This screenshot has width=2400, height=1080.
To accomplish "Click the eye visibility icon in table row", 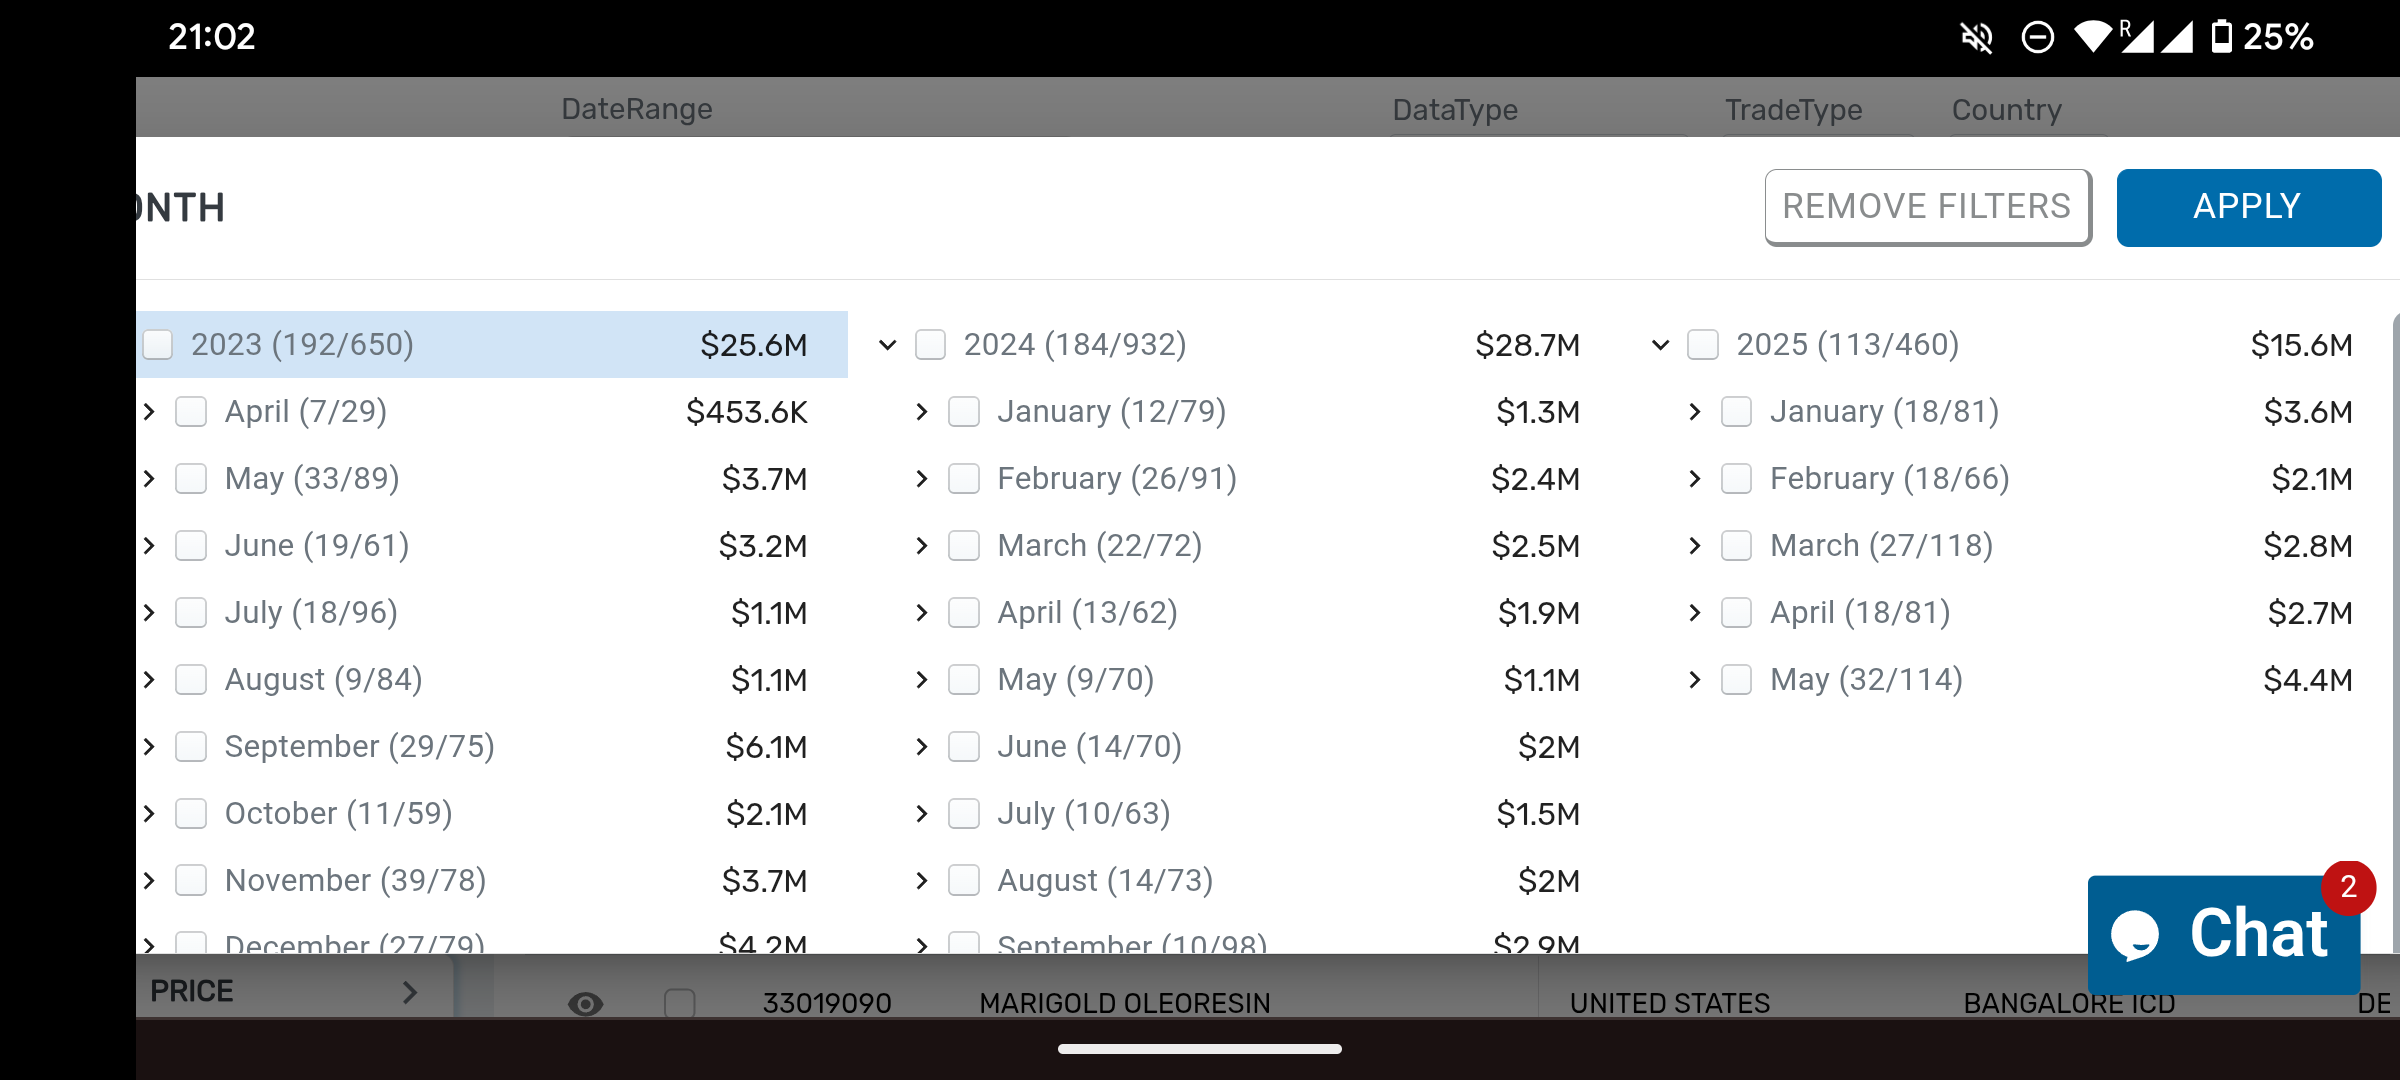I will 585,1003.
